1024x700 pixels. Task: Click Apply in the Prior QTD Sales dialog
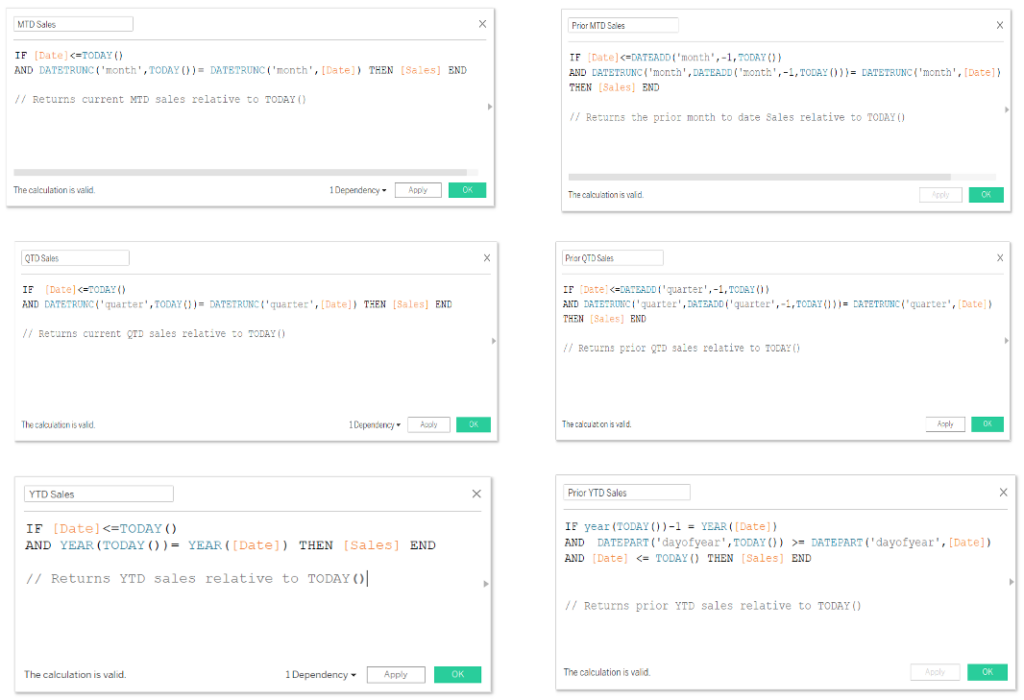click(x=945, y=424)
